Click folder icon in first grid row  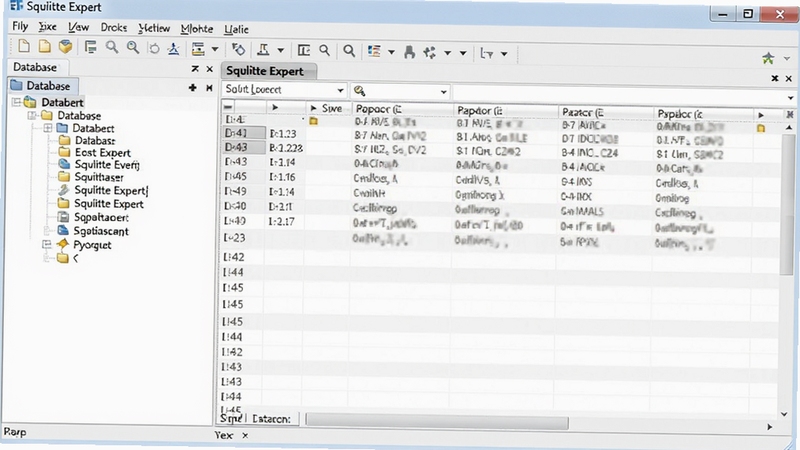pos(313,121)
